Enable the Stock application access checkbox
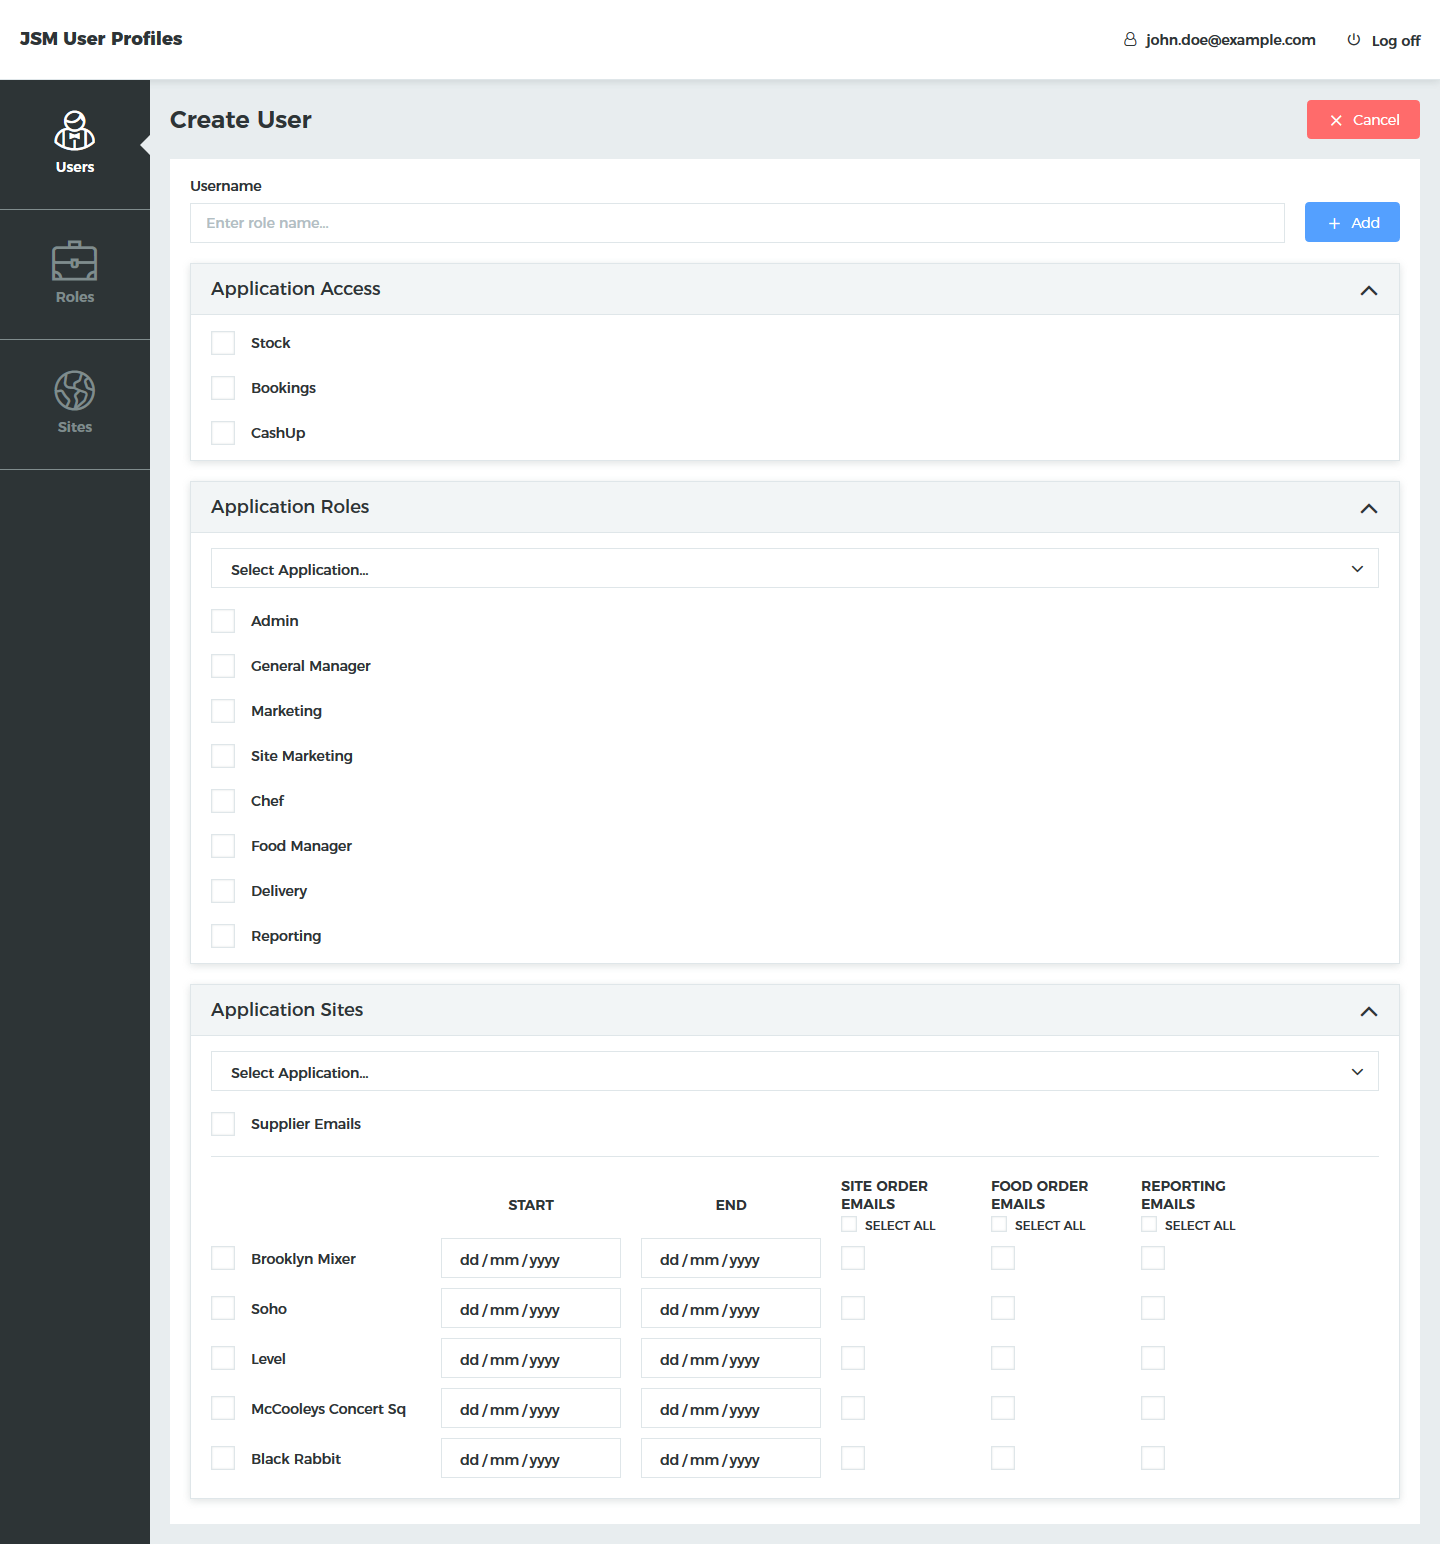The height and width of the screenshot is (1544, 1440). pyautogui.click(x=223, y=343)
